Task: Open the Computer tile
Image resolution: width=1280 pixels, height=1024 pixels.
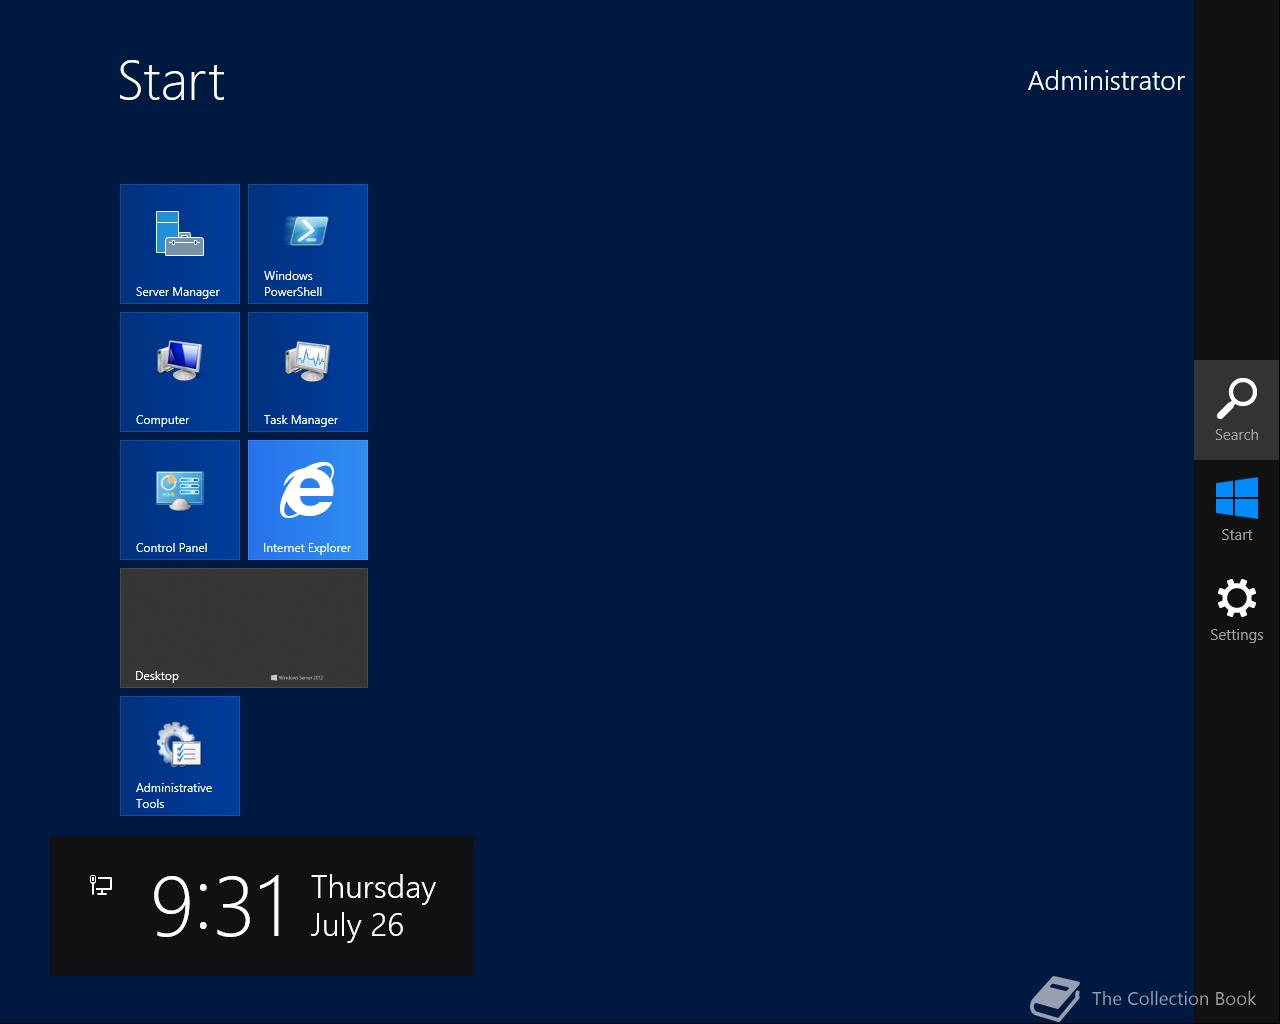Action: [x=180, y=372]
